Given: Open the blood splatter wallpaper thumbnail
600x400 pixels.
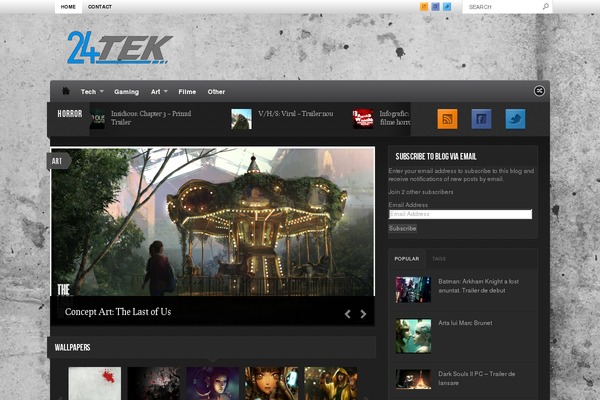Looking at the screenshot, I should (95, 384).
